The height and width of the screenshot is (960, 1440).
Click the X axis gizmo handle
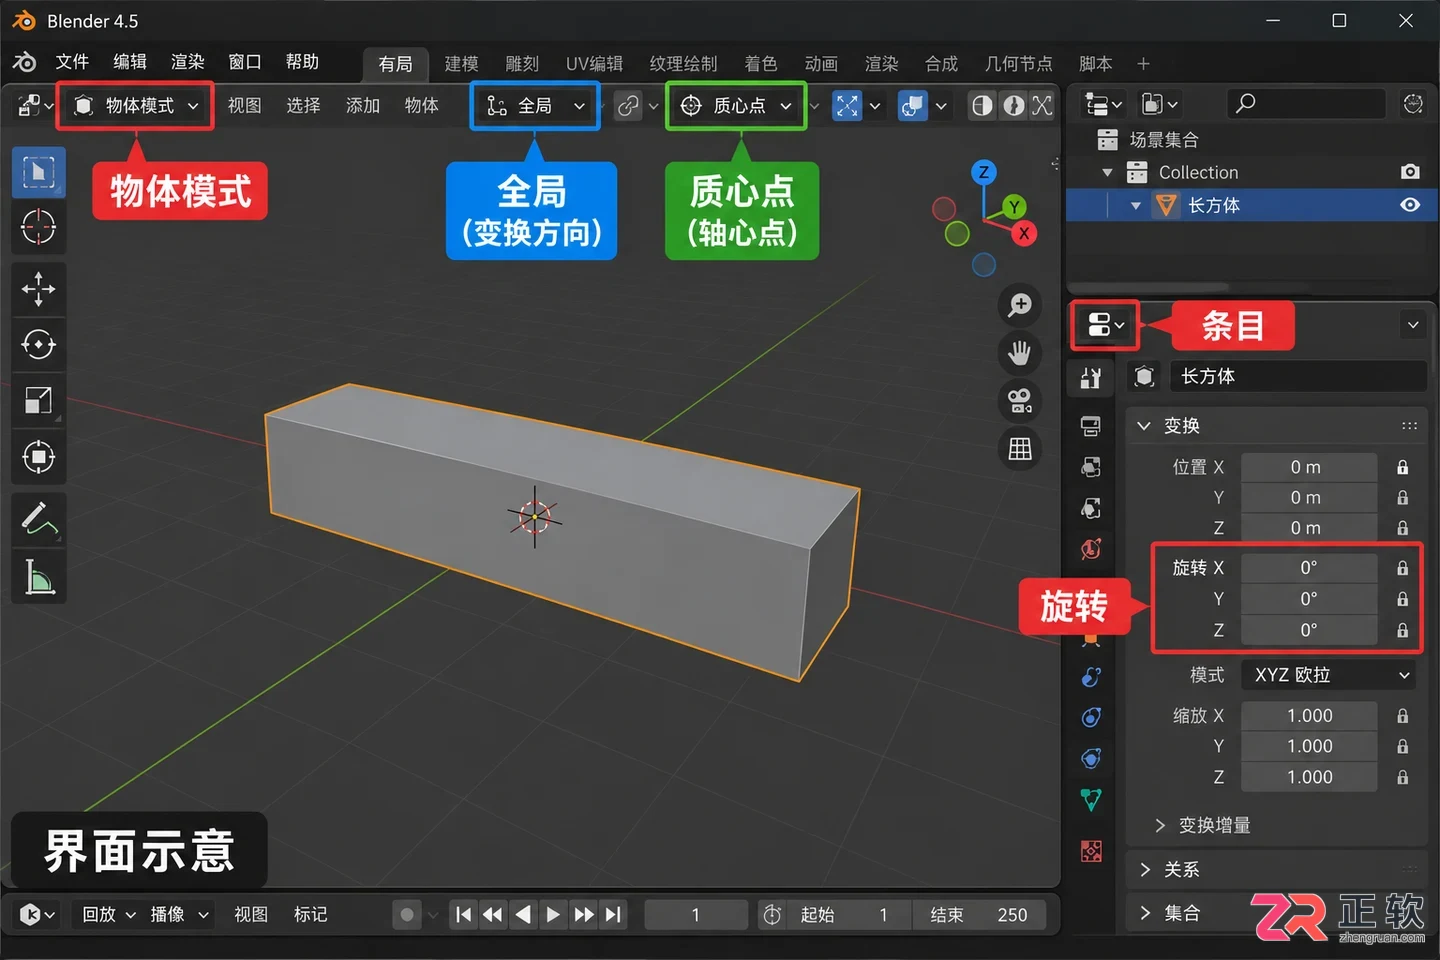click(1024, 233)
